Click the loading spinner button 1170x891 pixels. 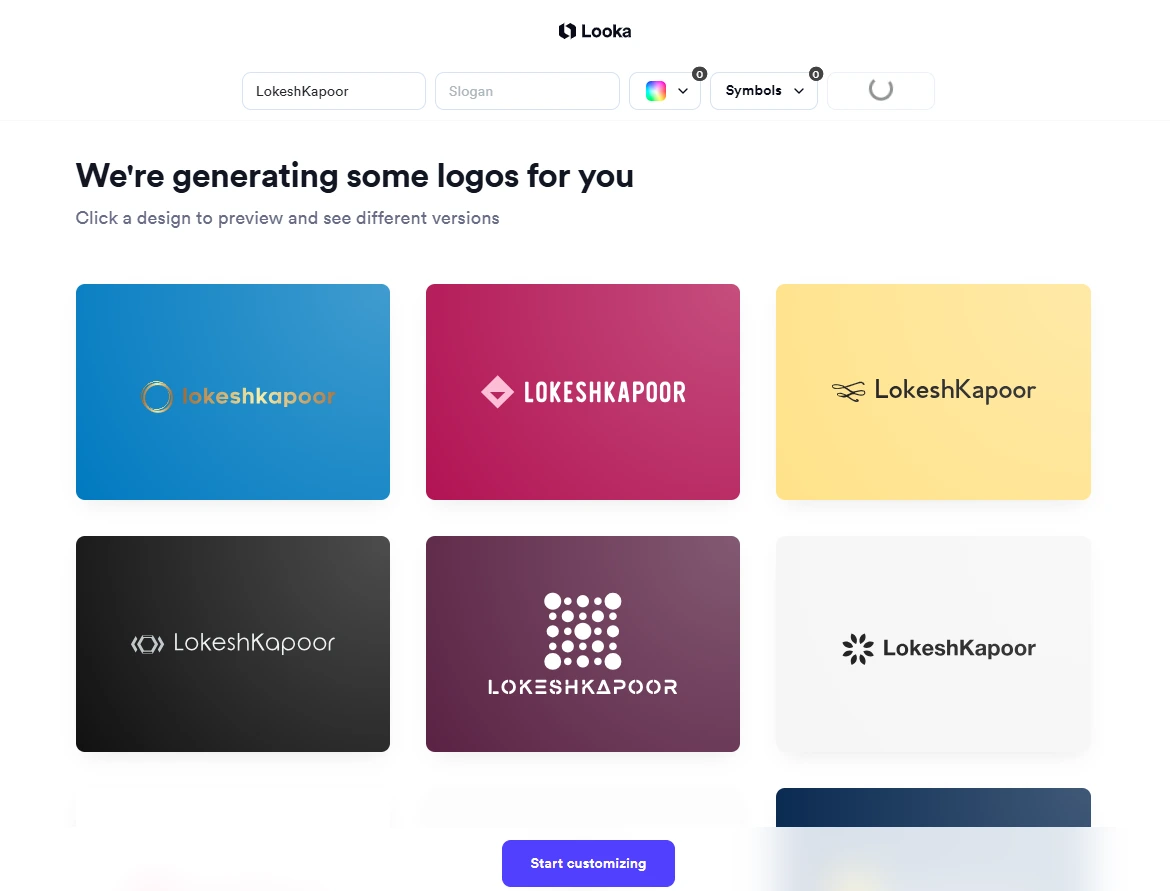pos(880,91)
